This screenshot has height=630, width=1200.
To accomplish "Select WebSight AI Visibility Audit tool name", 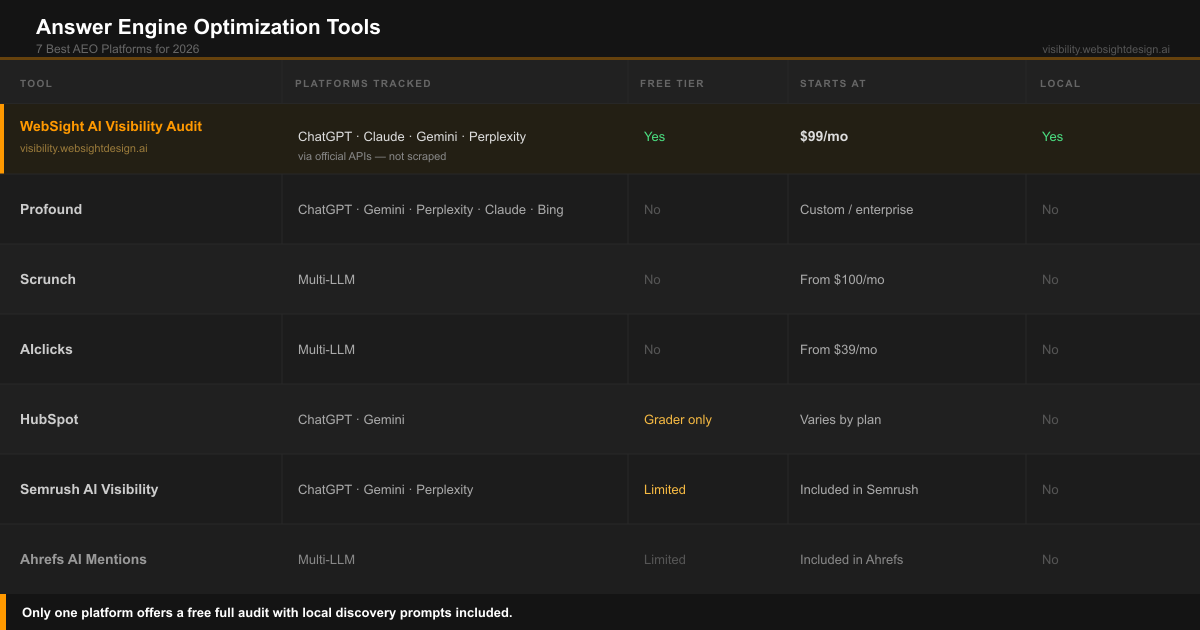I will [111, 126].
